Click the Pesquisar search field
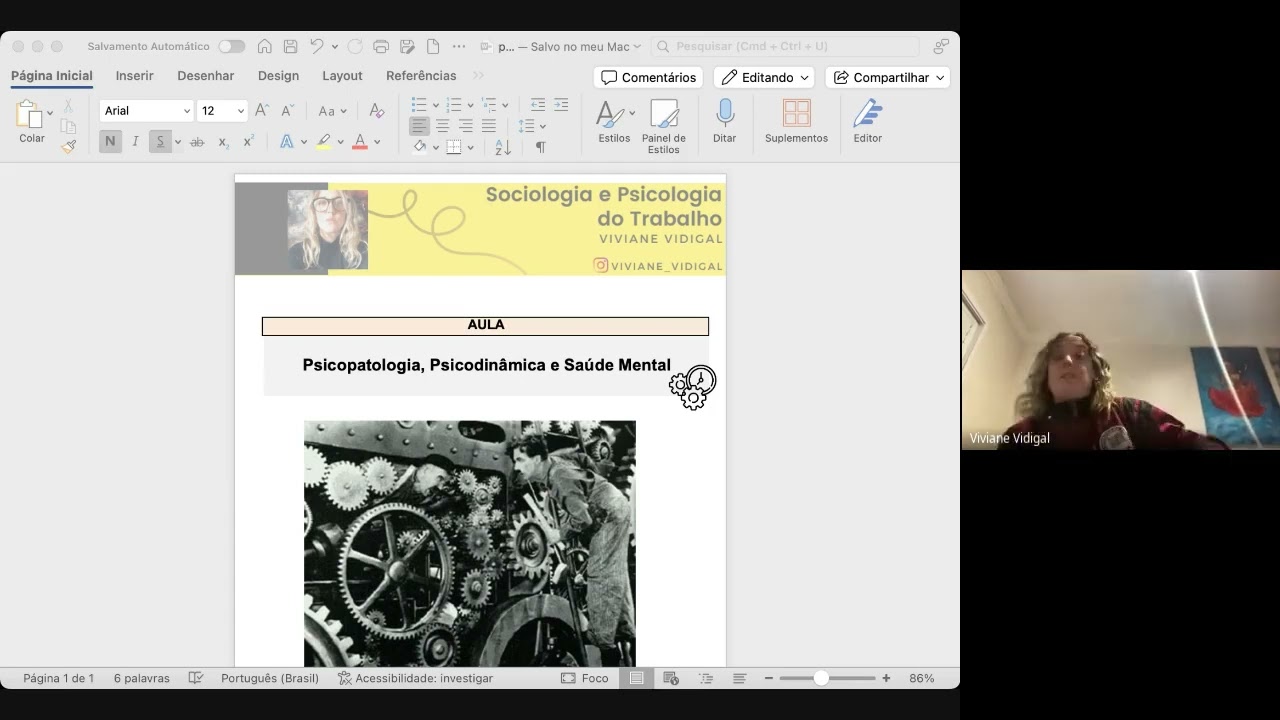1280x720 pixels. point(785,46)
